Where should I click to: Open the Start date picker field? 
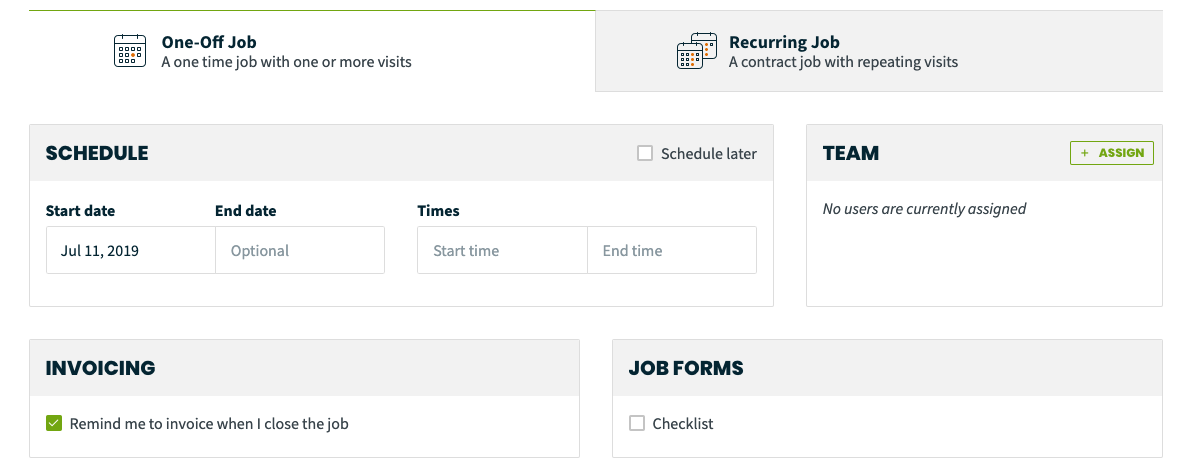pyautogui.click(x=131, y=251)
